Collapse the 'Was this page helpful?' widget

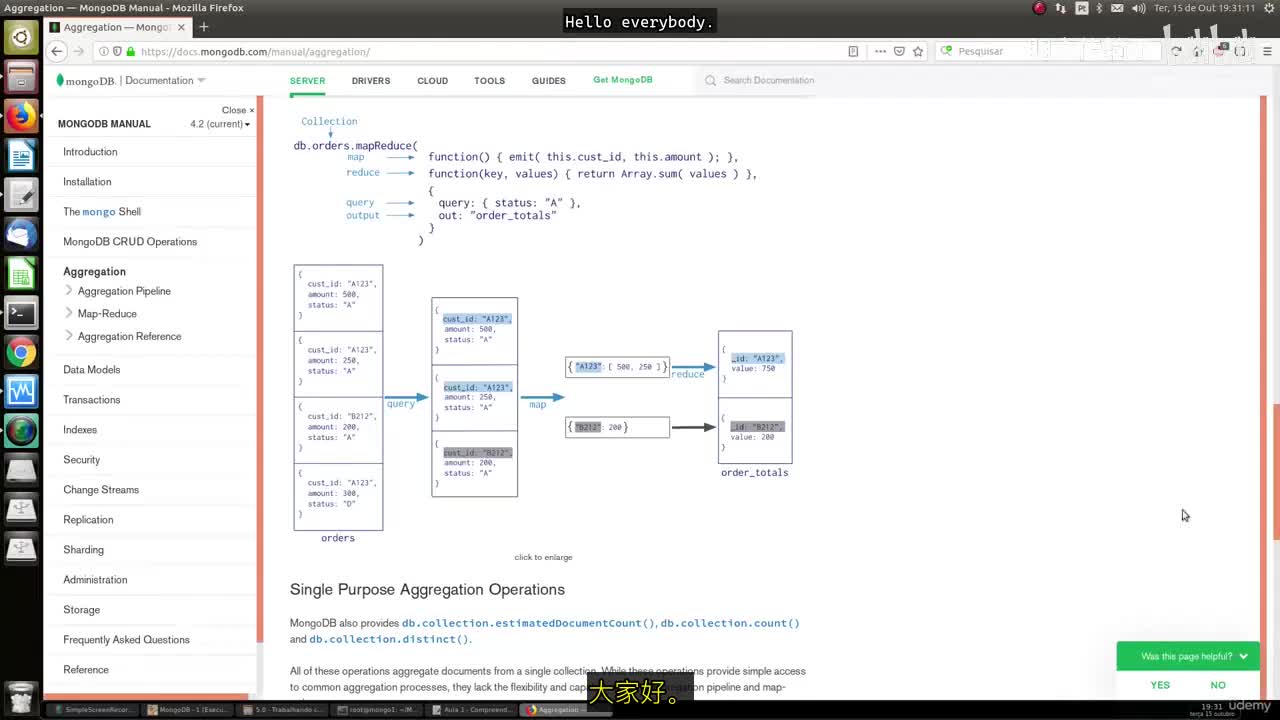[1243, 657]
